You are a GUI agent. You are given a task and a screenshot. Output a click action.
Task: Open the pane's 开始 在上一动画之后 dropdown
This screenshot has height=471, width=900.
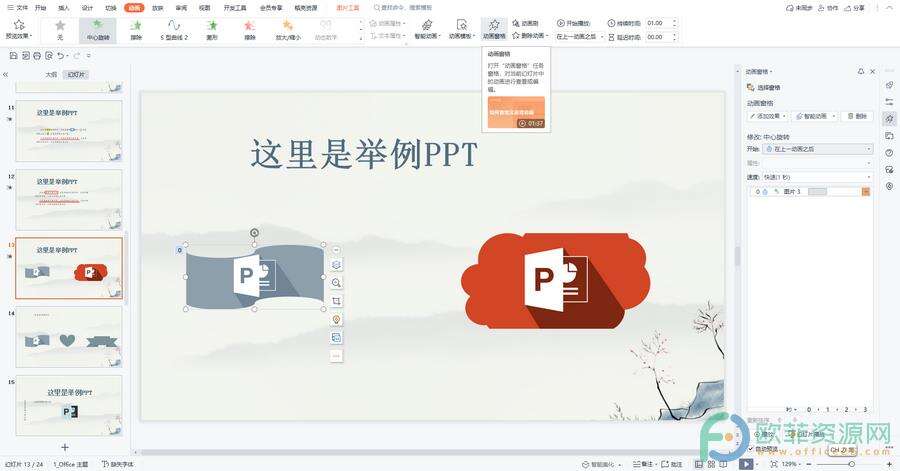(x=818, y=149)
